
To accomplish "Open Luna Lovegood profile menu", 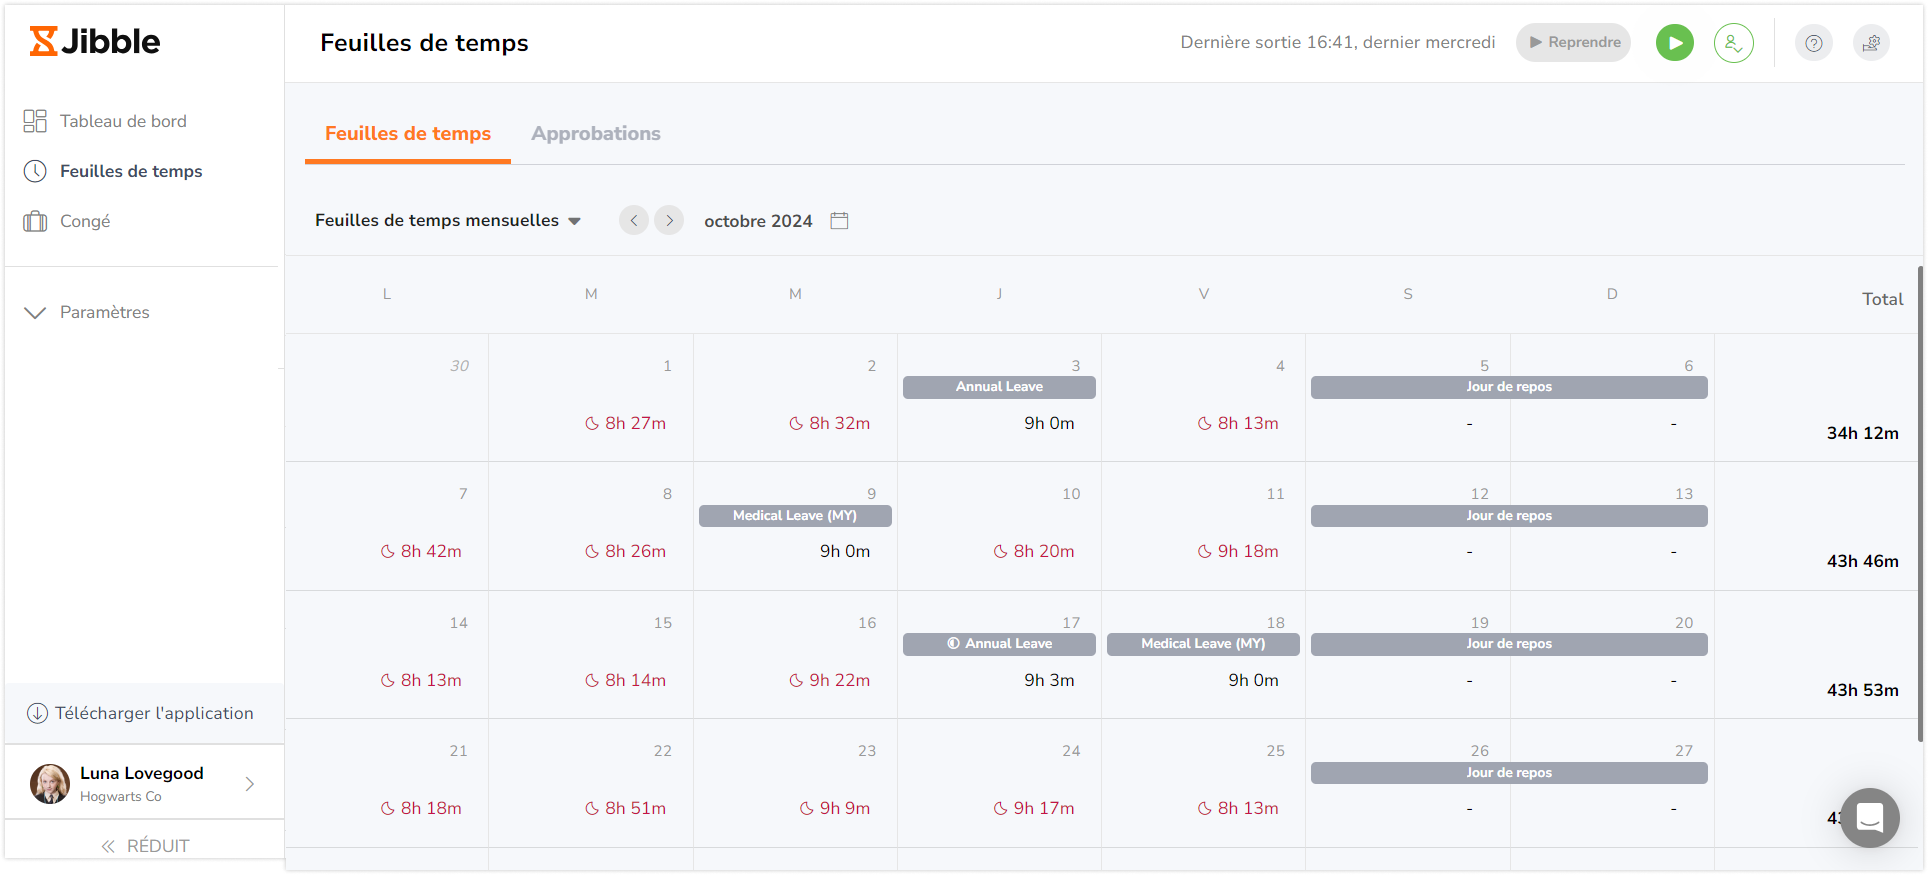I will click(144, 783).
